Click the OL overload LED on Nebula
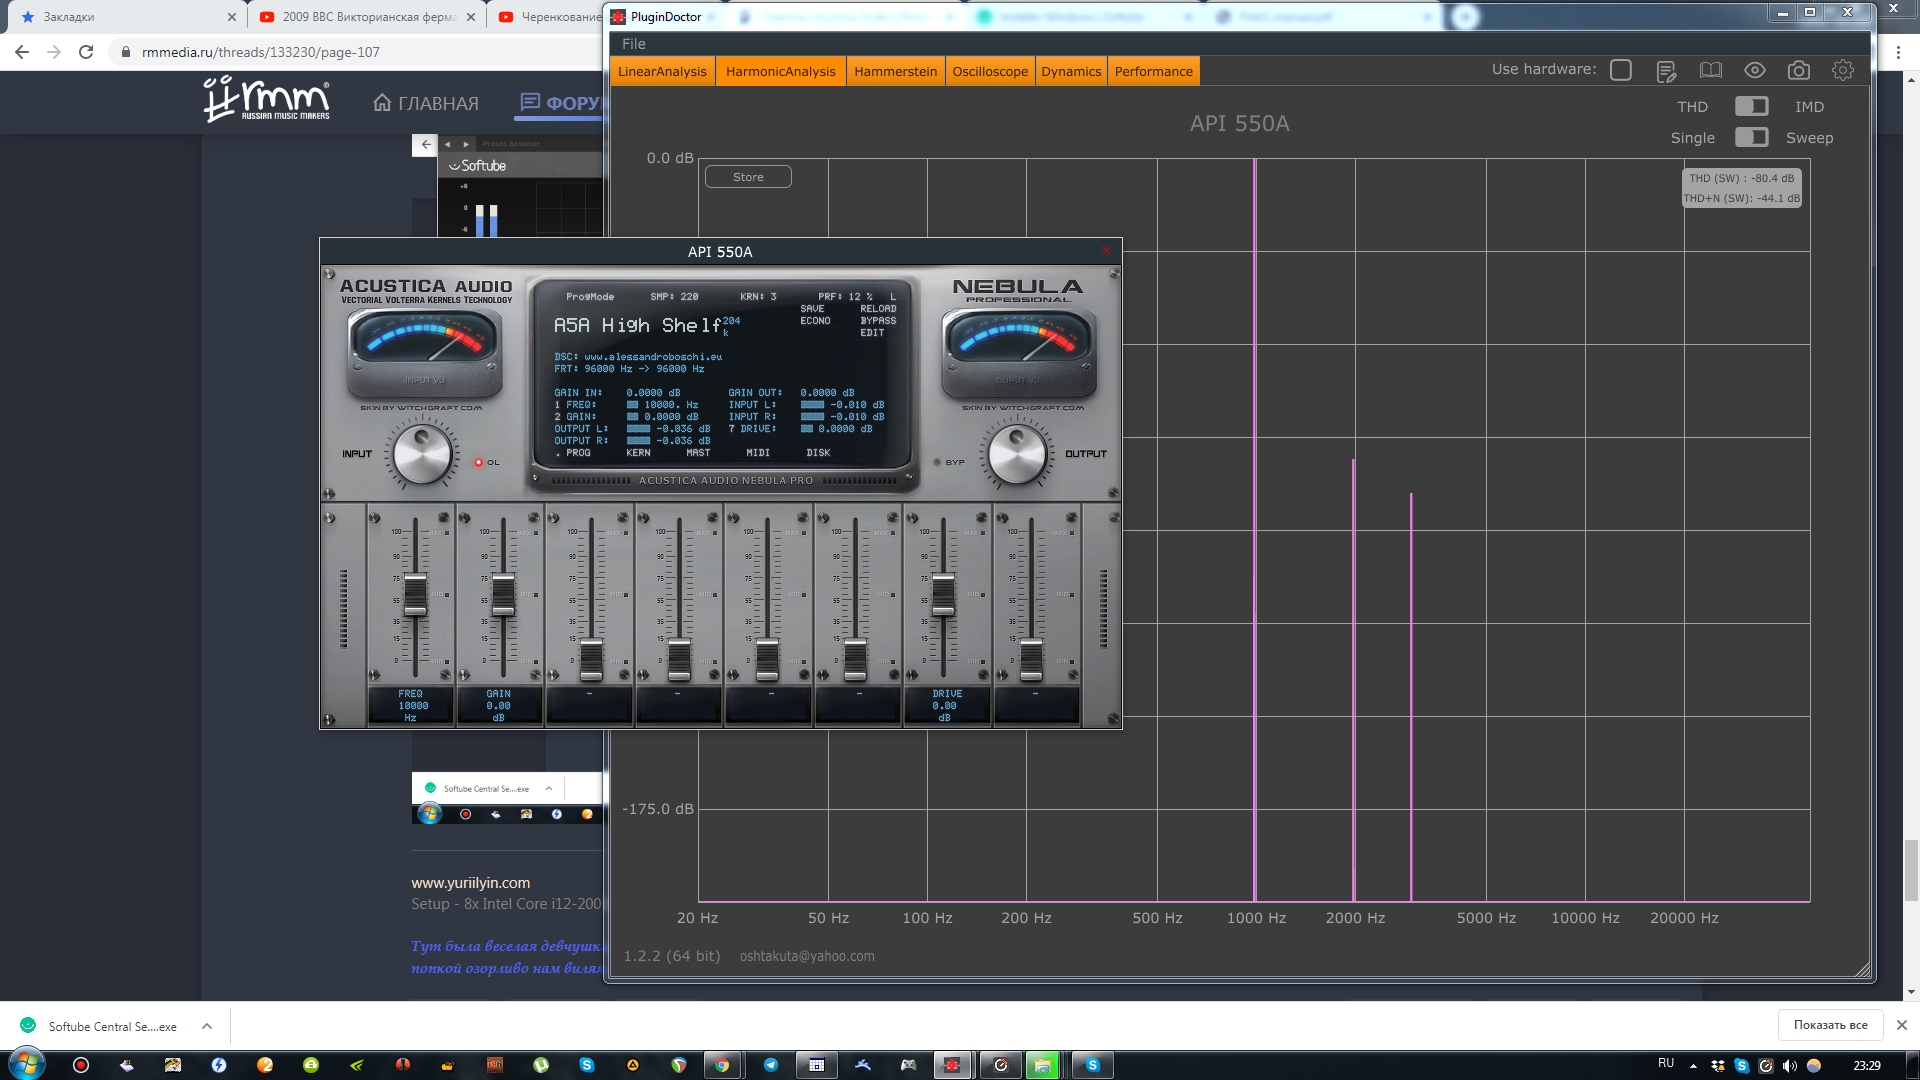 point(479,462)
